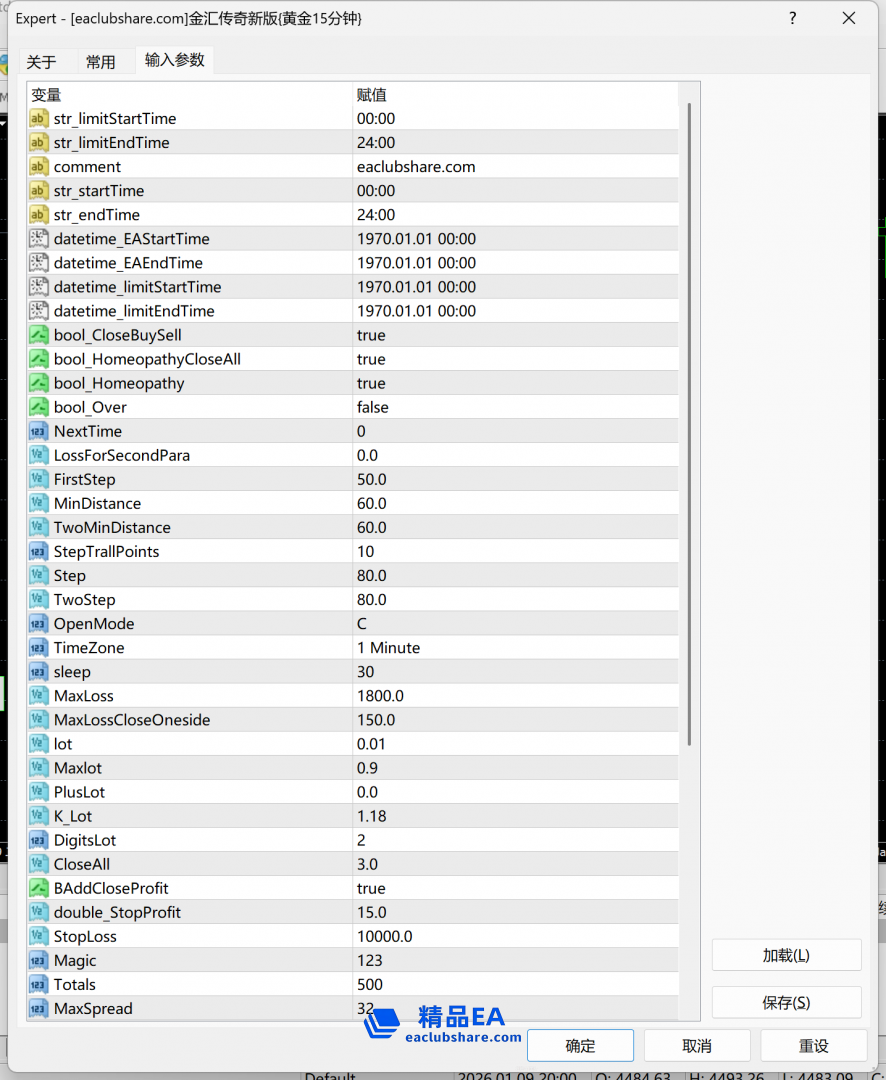Viewport: 886px width, 1080px height.
Task: Click the integer icon beside NextTime
Action: click(39, 431)
